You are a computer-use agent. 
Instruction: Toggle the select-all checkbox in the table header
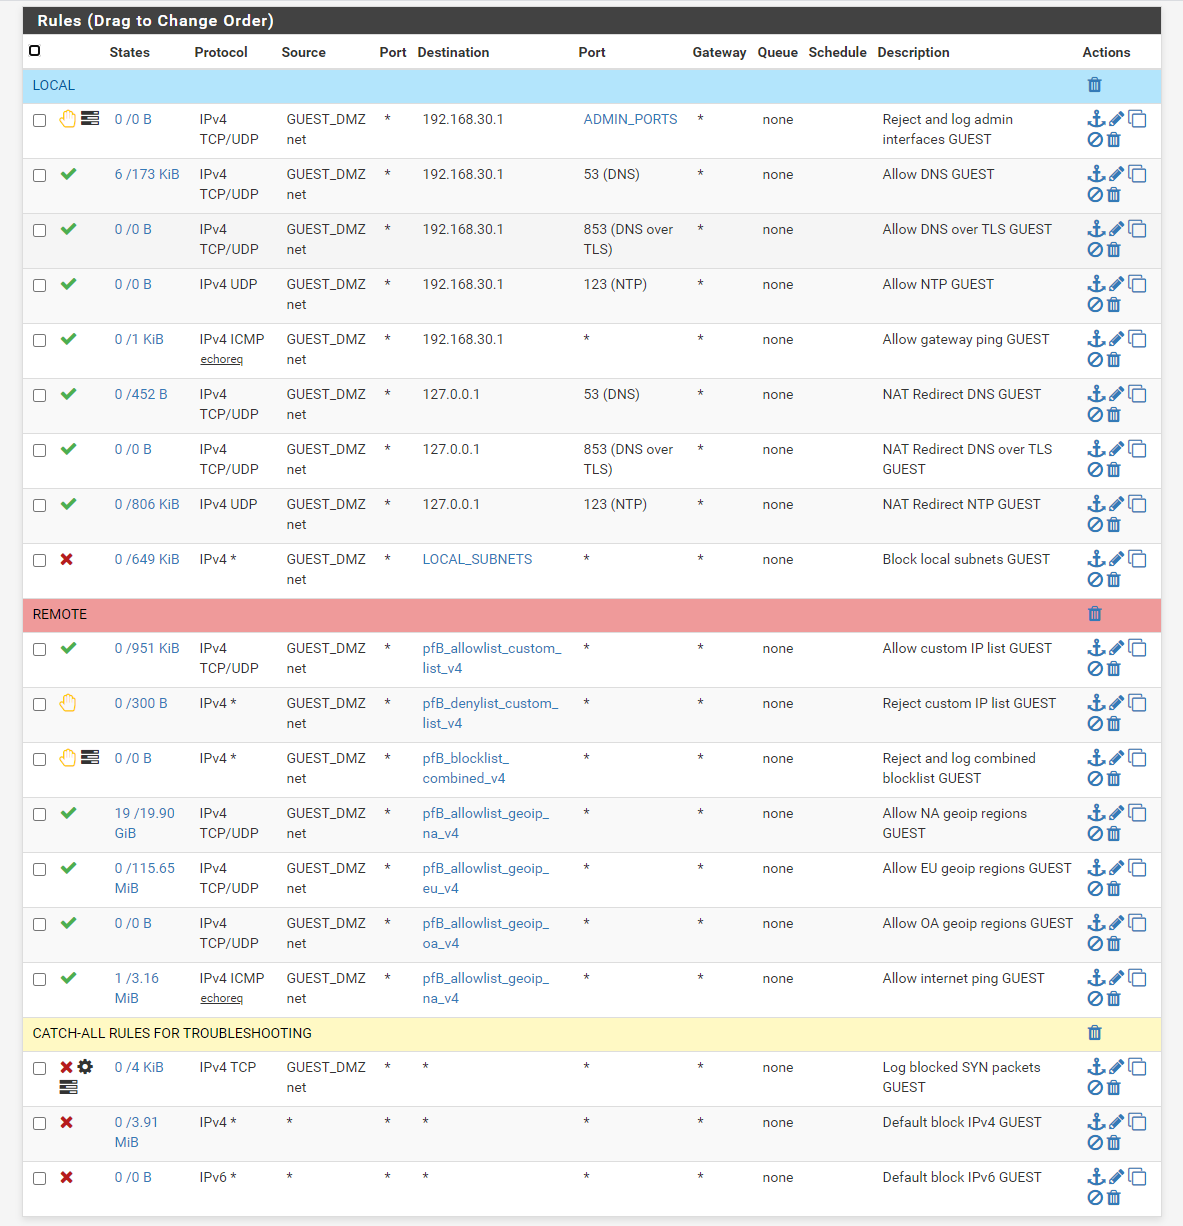tap(35, 51)
